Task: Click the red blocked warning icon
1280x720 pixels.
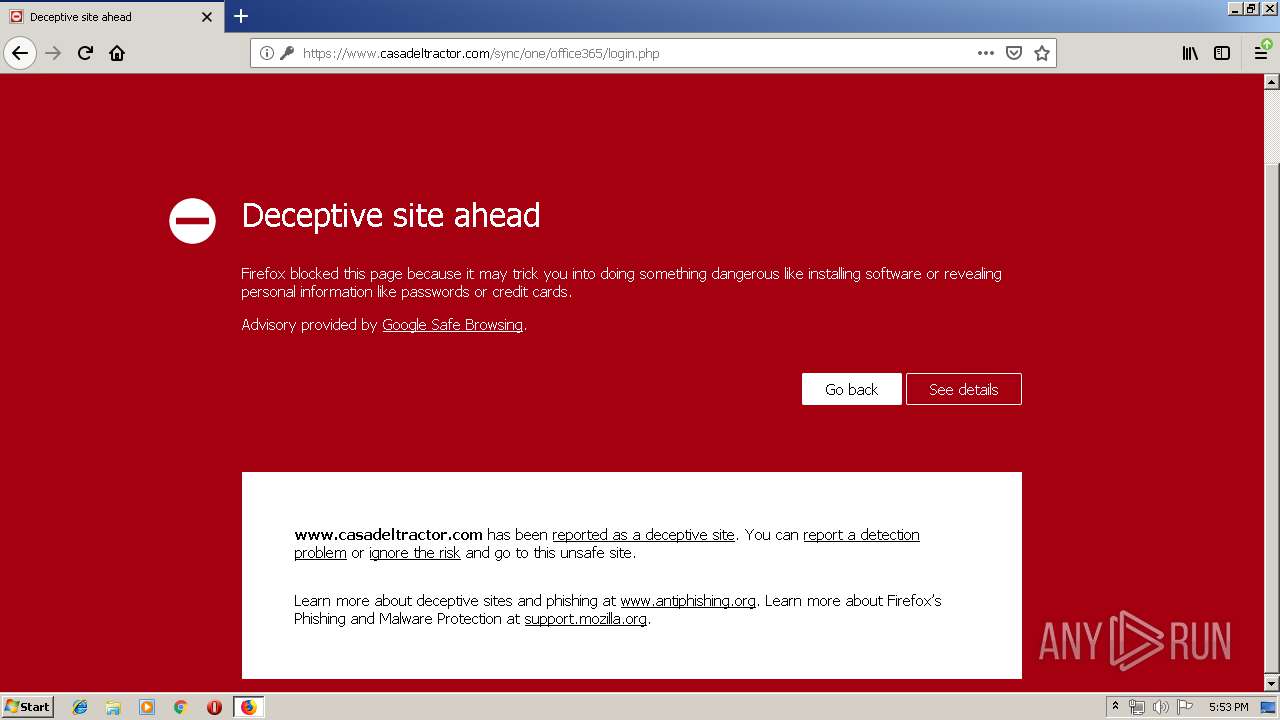Action: 192,220
